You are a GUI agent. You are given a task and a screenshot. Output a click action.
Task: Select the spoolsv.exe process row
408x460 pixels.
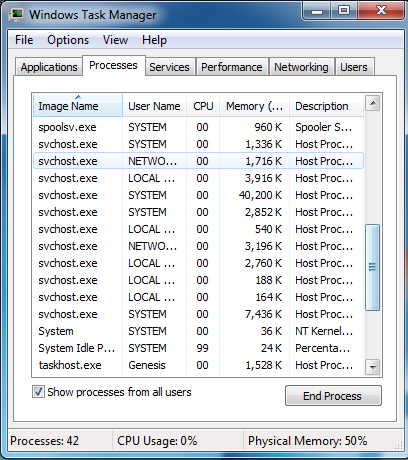(198, 127)
